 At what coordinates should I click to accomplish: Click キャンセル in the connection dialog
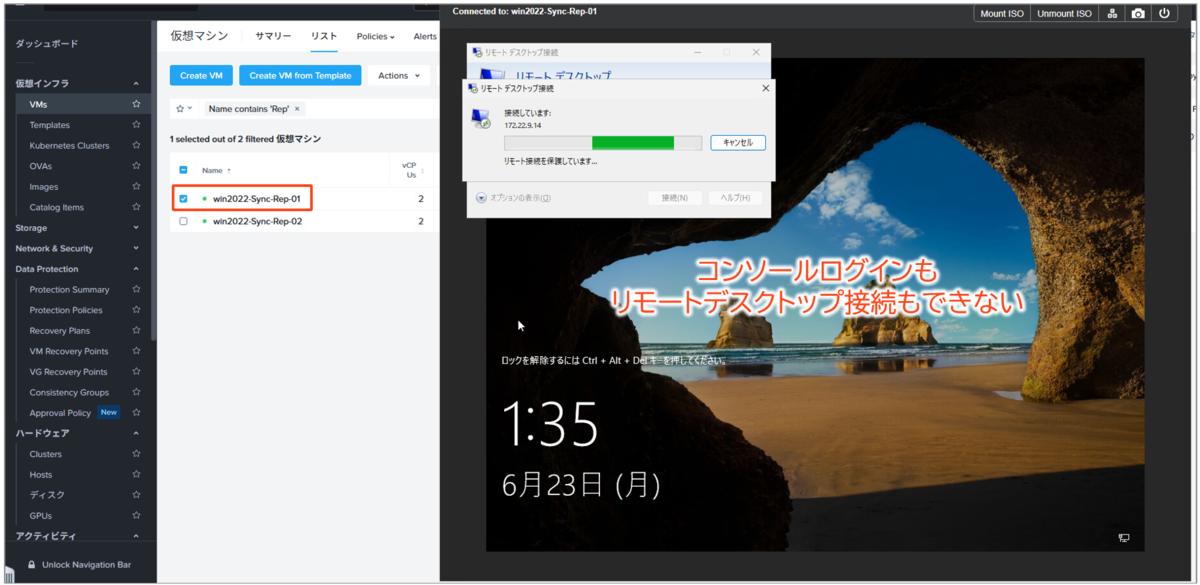[738, 143]
